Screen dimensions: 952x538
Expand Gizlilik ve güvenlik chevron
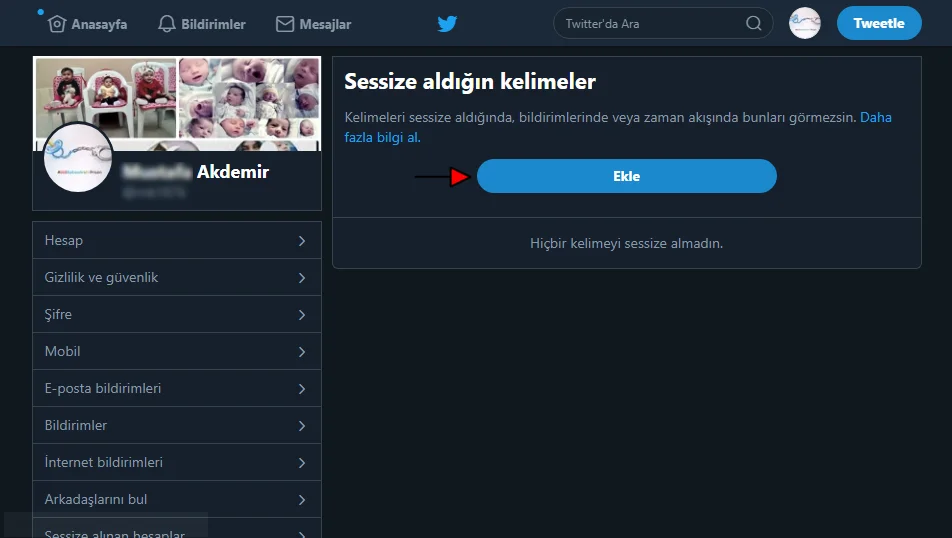click(x=302, y=278)
